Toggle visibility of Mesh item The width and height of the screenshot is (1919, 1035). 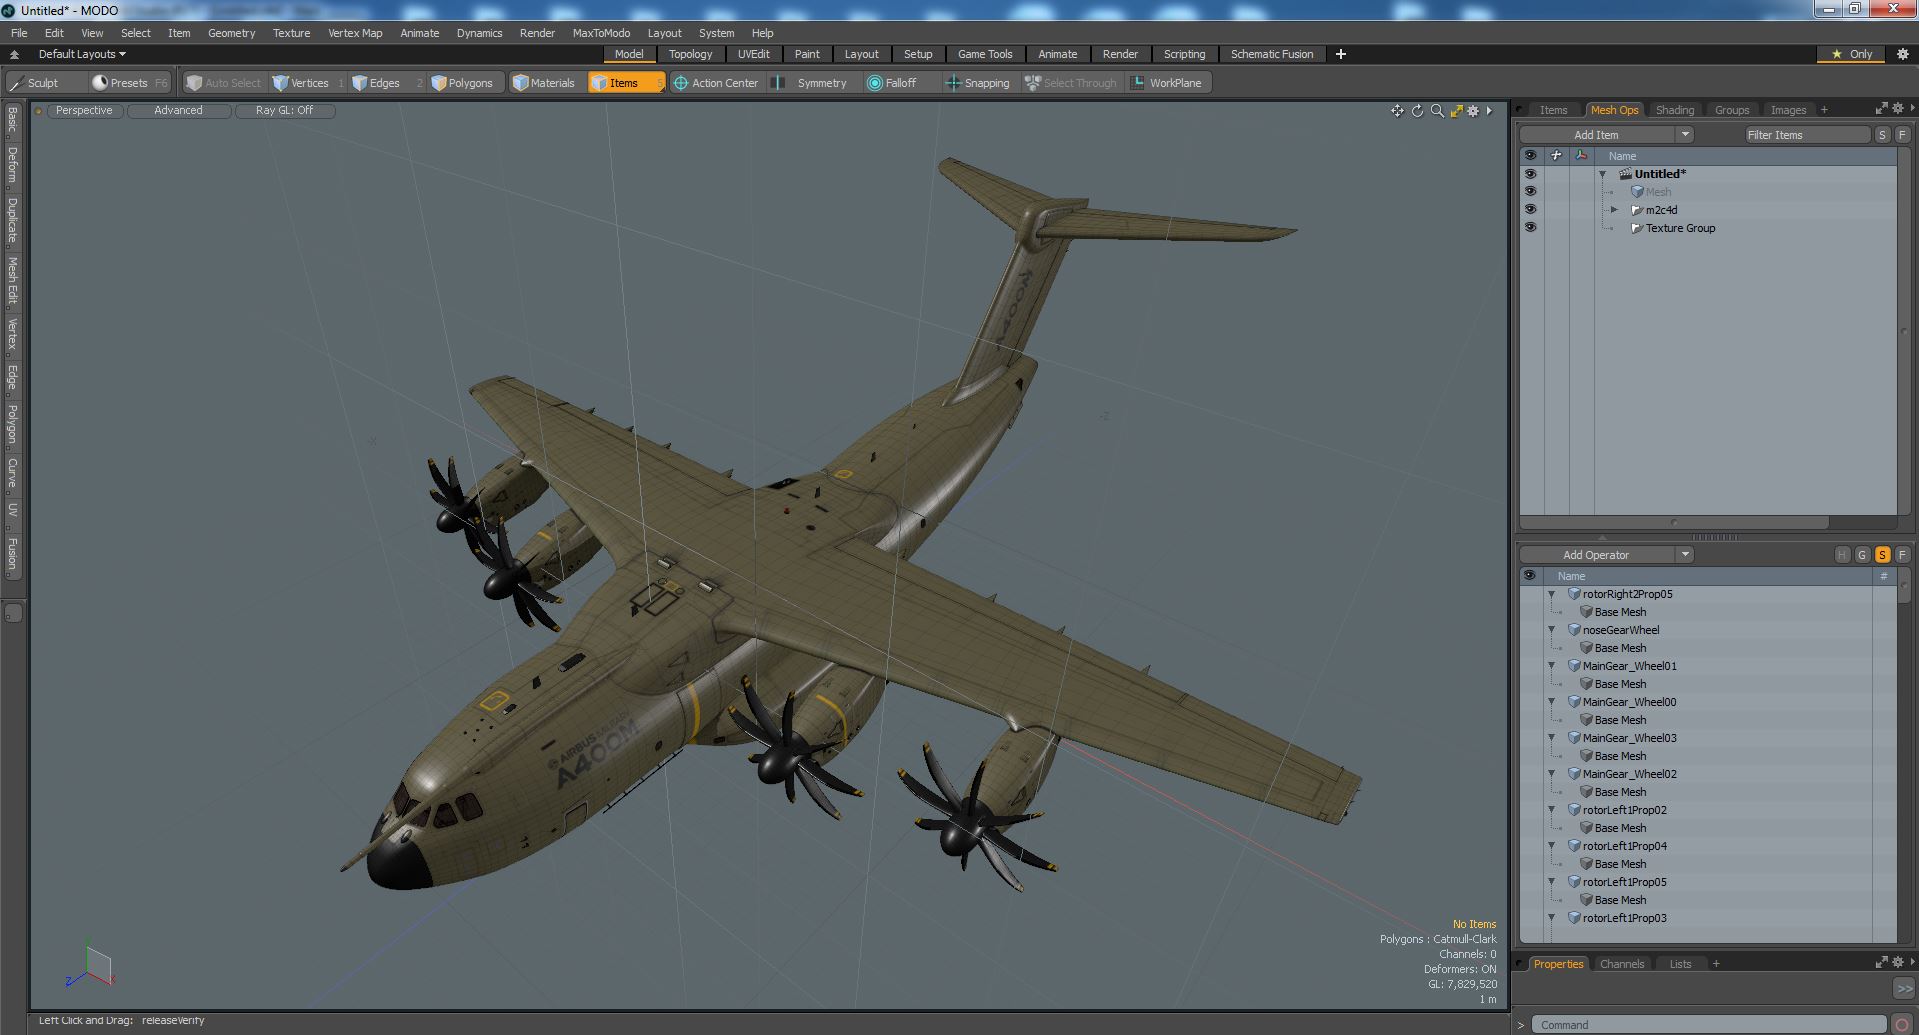[x=1530, y=192]
